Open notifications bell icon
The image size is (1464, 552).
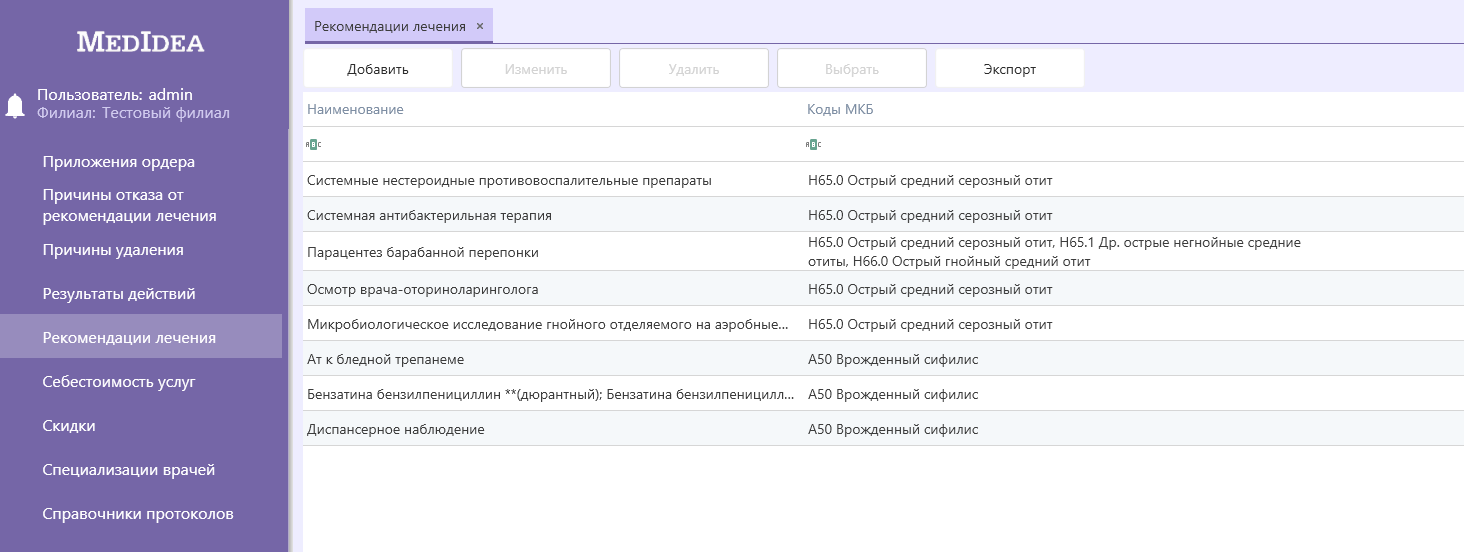click(15, 105)
